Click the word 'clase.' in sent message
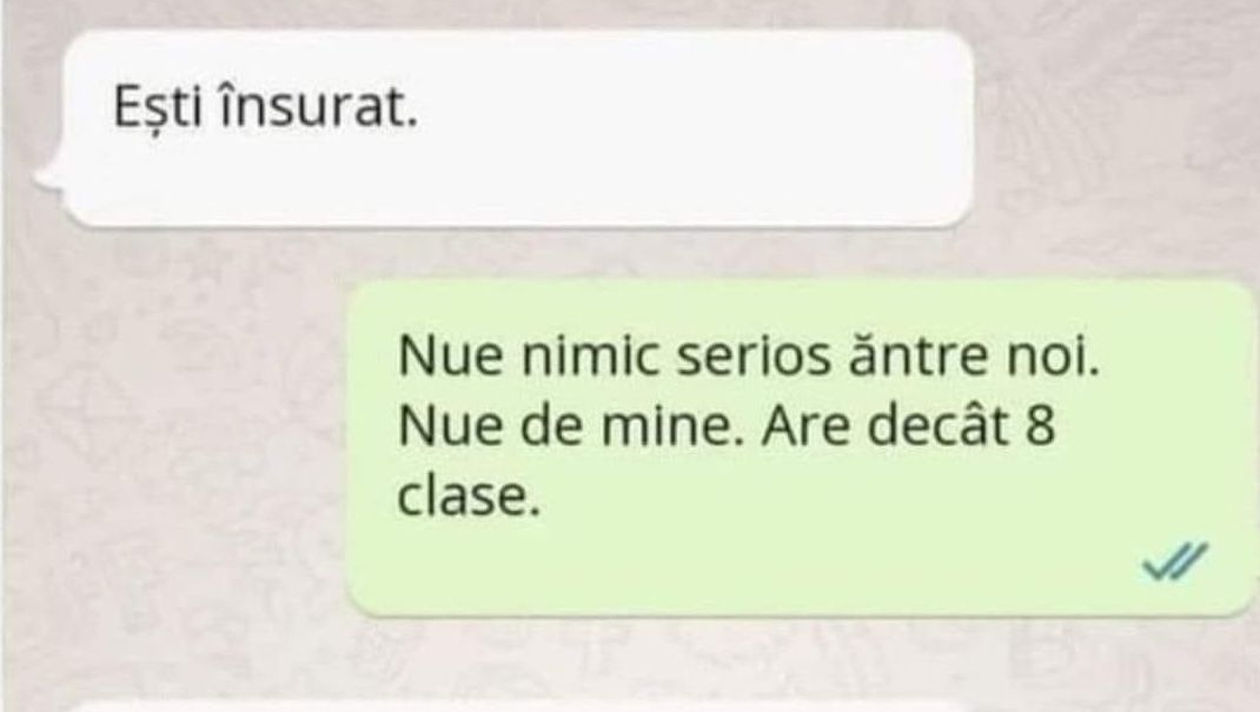The height and width of the screenshot is (712, 1260). pyautogui.click(x=469, y=497)
